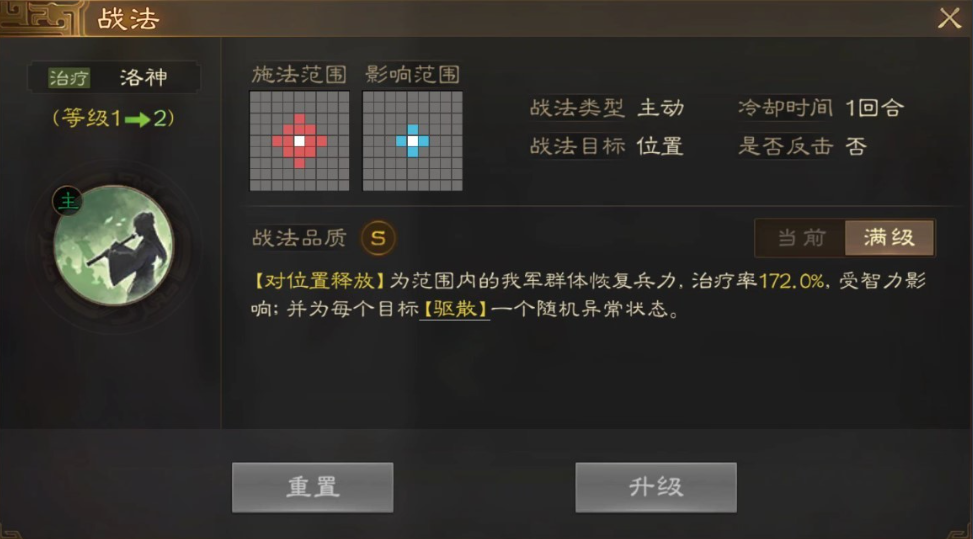Click the 冷却时间 1回合 field
Image resolution: width=973 pixels, height=539 pixels.
tap(820, 108)
